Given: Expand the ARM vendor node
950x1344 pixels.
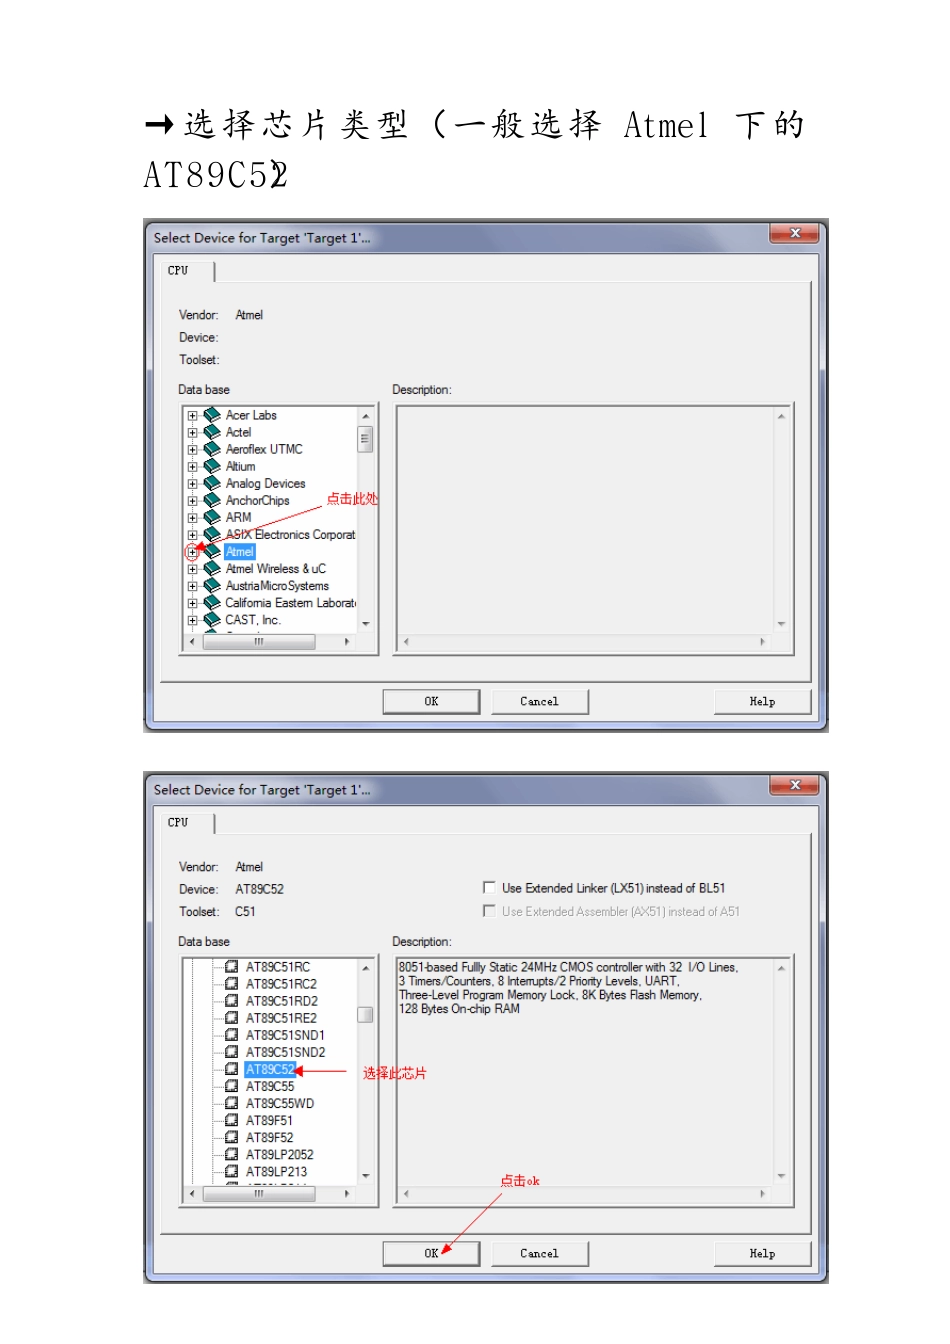Looking at the screenshot, I should click(x=192, y=517).
